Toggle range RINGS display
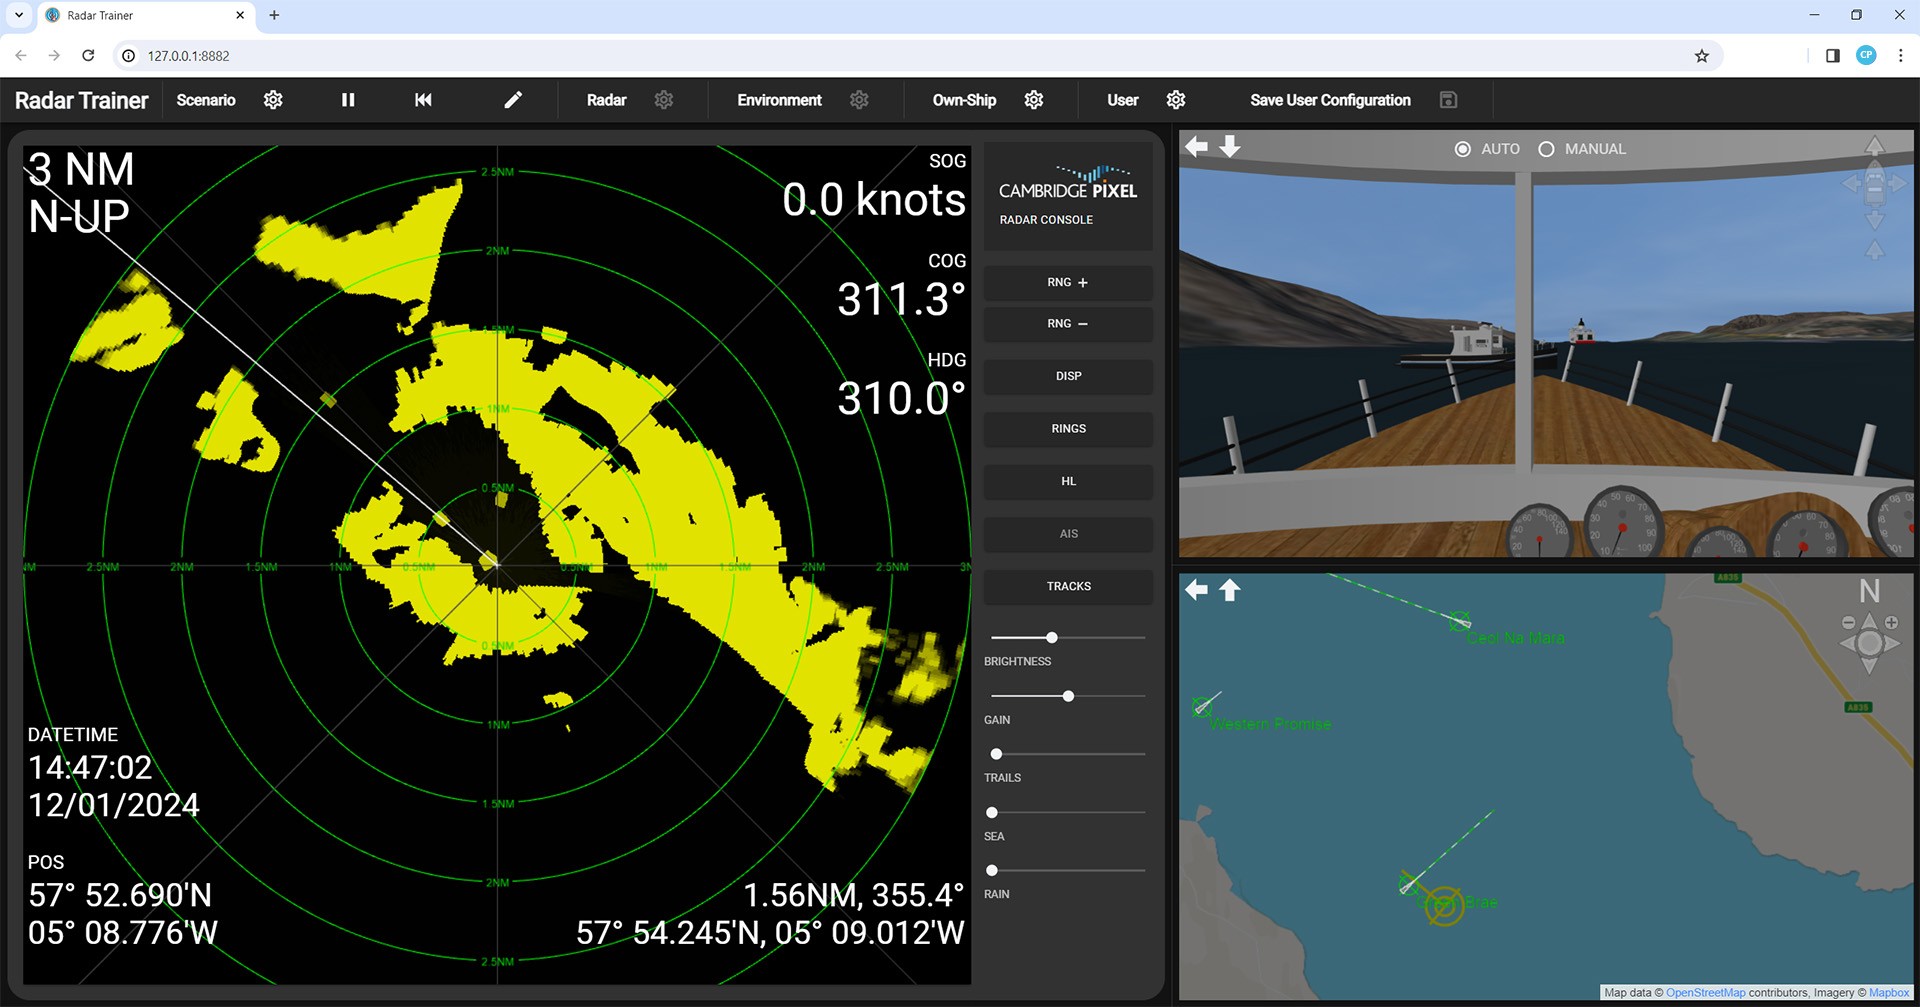 1067,428
